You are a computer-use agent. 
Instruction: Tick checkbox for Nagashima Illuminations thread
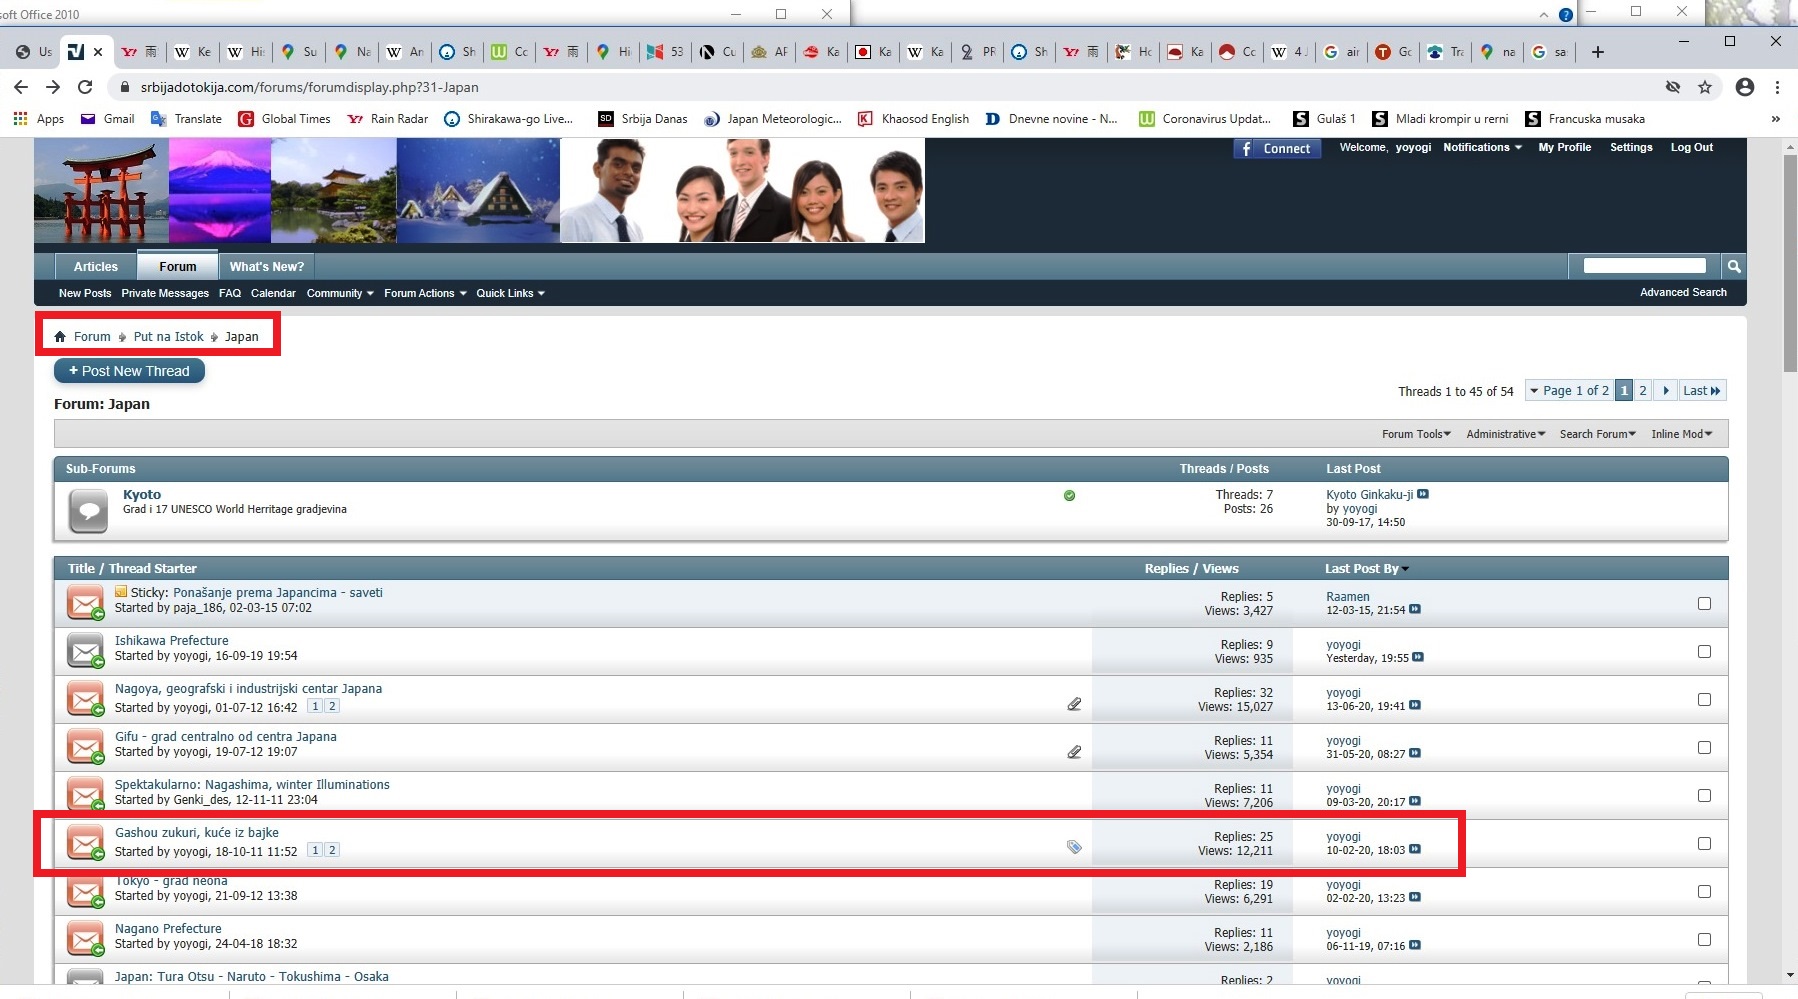(1704, 795)
